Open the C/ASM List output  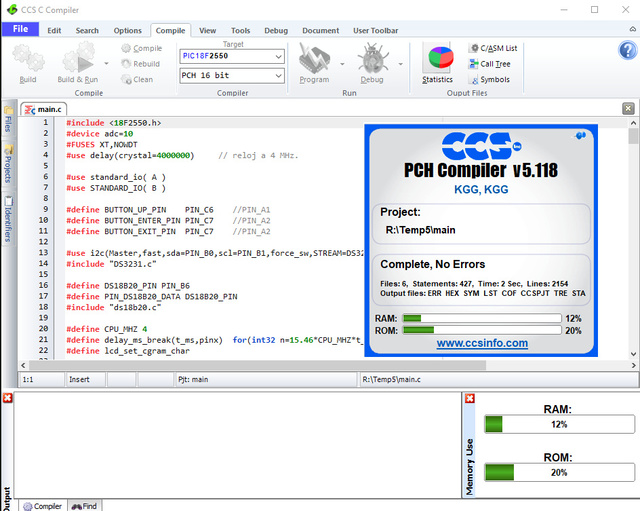(493, 48)
